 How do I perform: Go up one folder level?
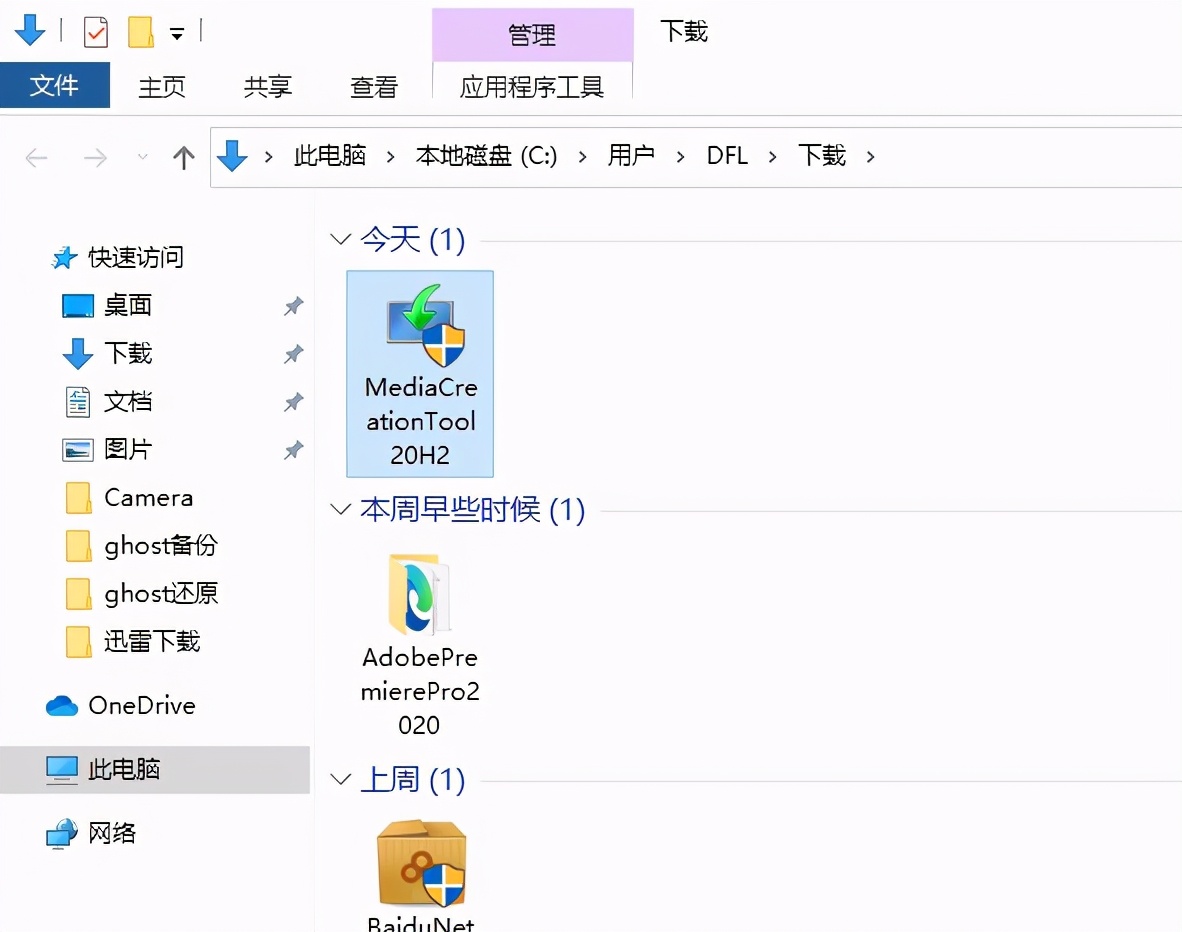(x=184, y=155)
